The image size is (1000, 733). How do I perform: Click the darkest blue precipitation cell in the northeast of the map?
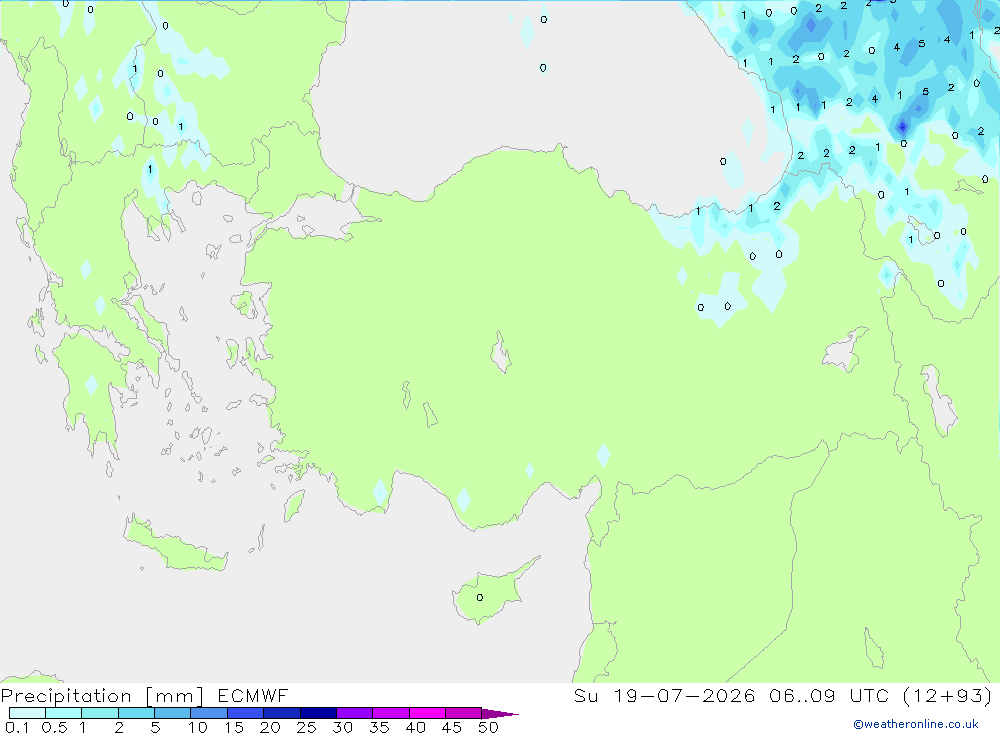pos(902,127)
